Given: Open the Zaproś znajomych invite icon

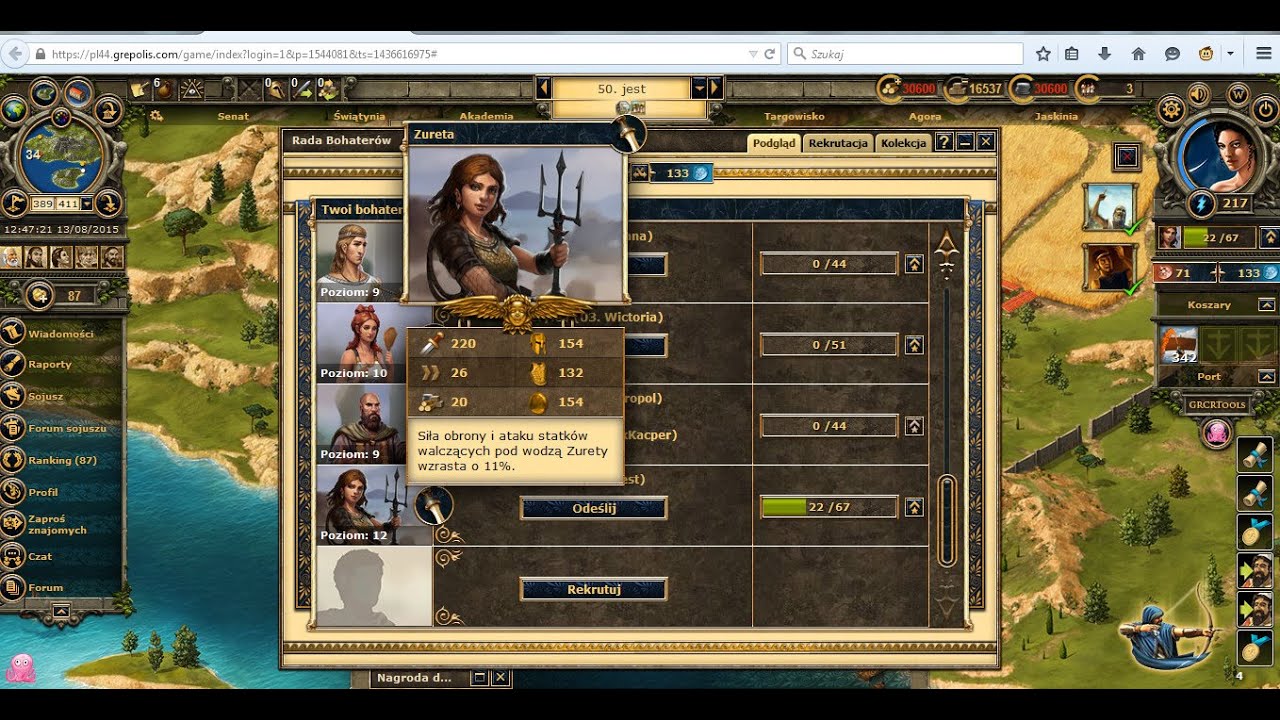Looking at the screenshot, I should tap(14, 524).
